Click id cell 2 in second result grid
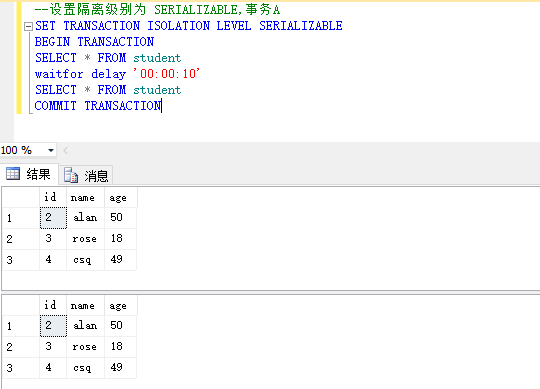The width and height of the screenshot is (540, 389). (x=53, y=326)
